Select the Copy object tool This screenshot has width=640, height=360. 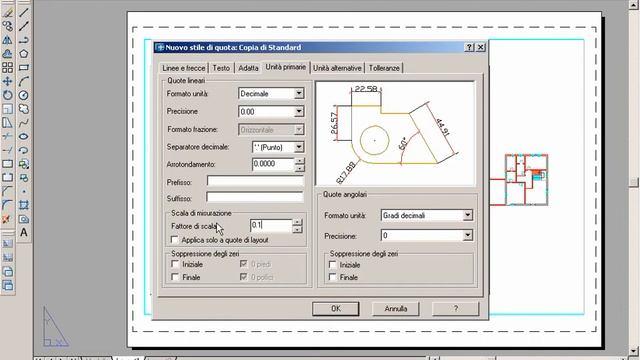(x=7, y=27)
